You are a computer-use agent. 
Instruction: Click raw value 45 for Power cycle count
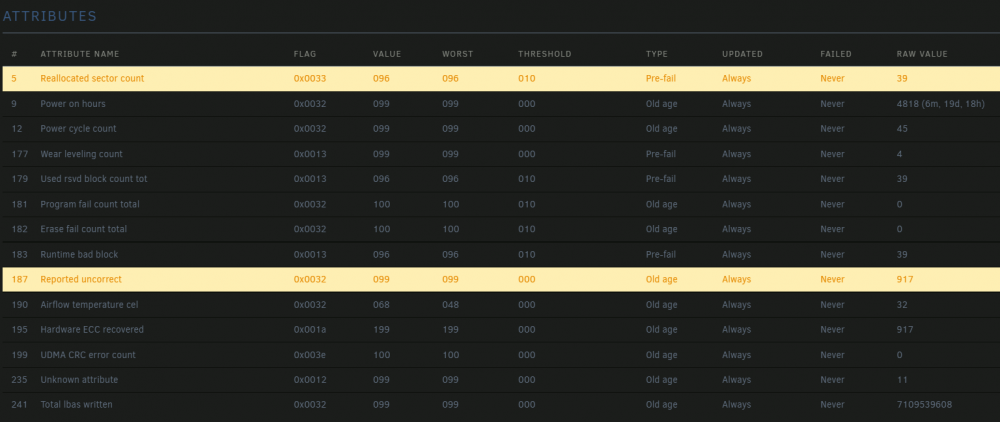[902, 129]
